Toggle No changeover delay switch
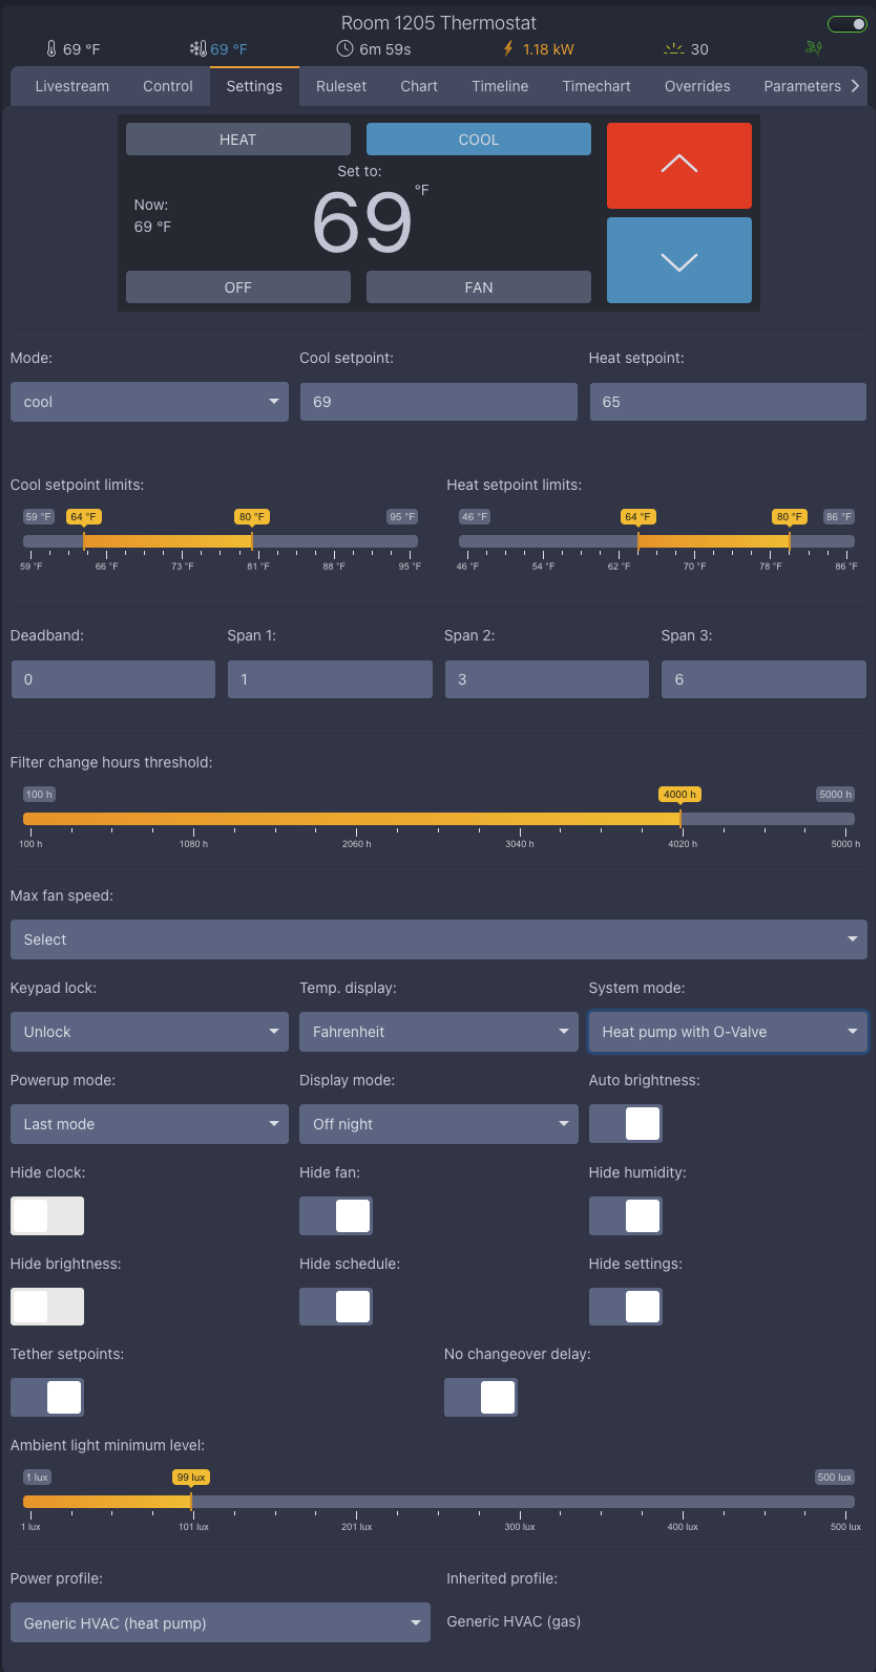The height and width of the screenshot is (1672, 876). pos(481,1397)
